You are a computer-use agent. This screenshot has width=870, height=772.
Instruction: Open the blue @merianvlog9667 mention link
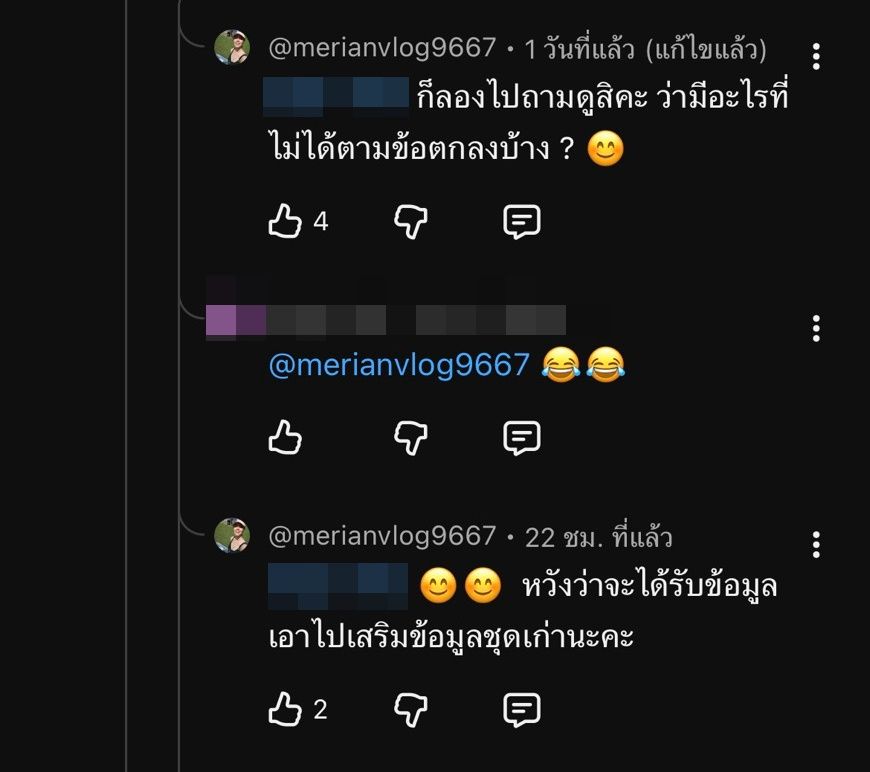[398, 365]
